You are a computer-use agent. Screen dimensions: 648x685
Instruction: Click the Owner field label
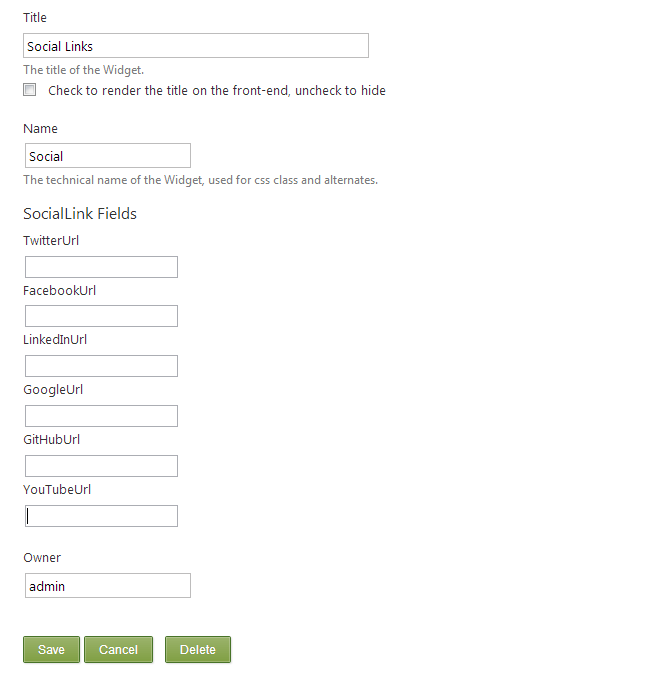42,558
